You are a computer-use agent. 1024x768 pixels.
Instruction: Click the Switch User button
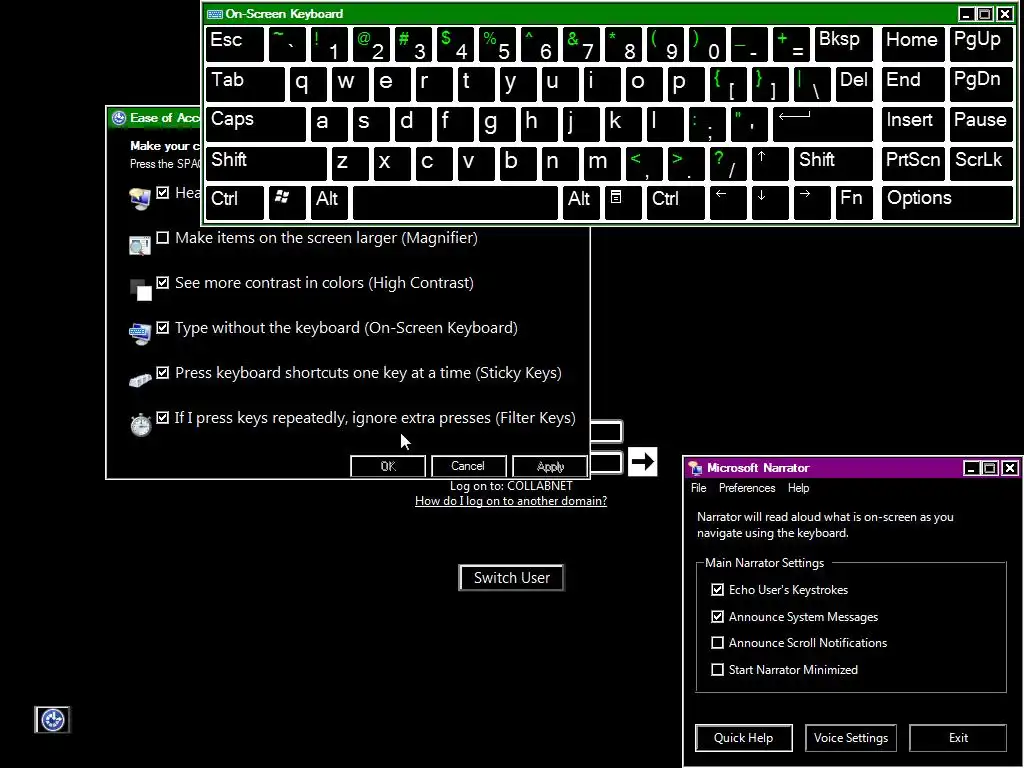tap(511, 578)
